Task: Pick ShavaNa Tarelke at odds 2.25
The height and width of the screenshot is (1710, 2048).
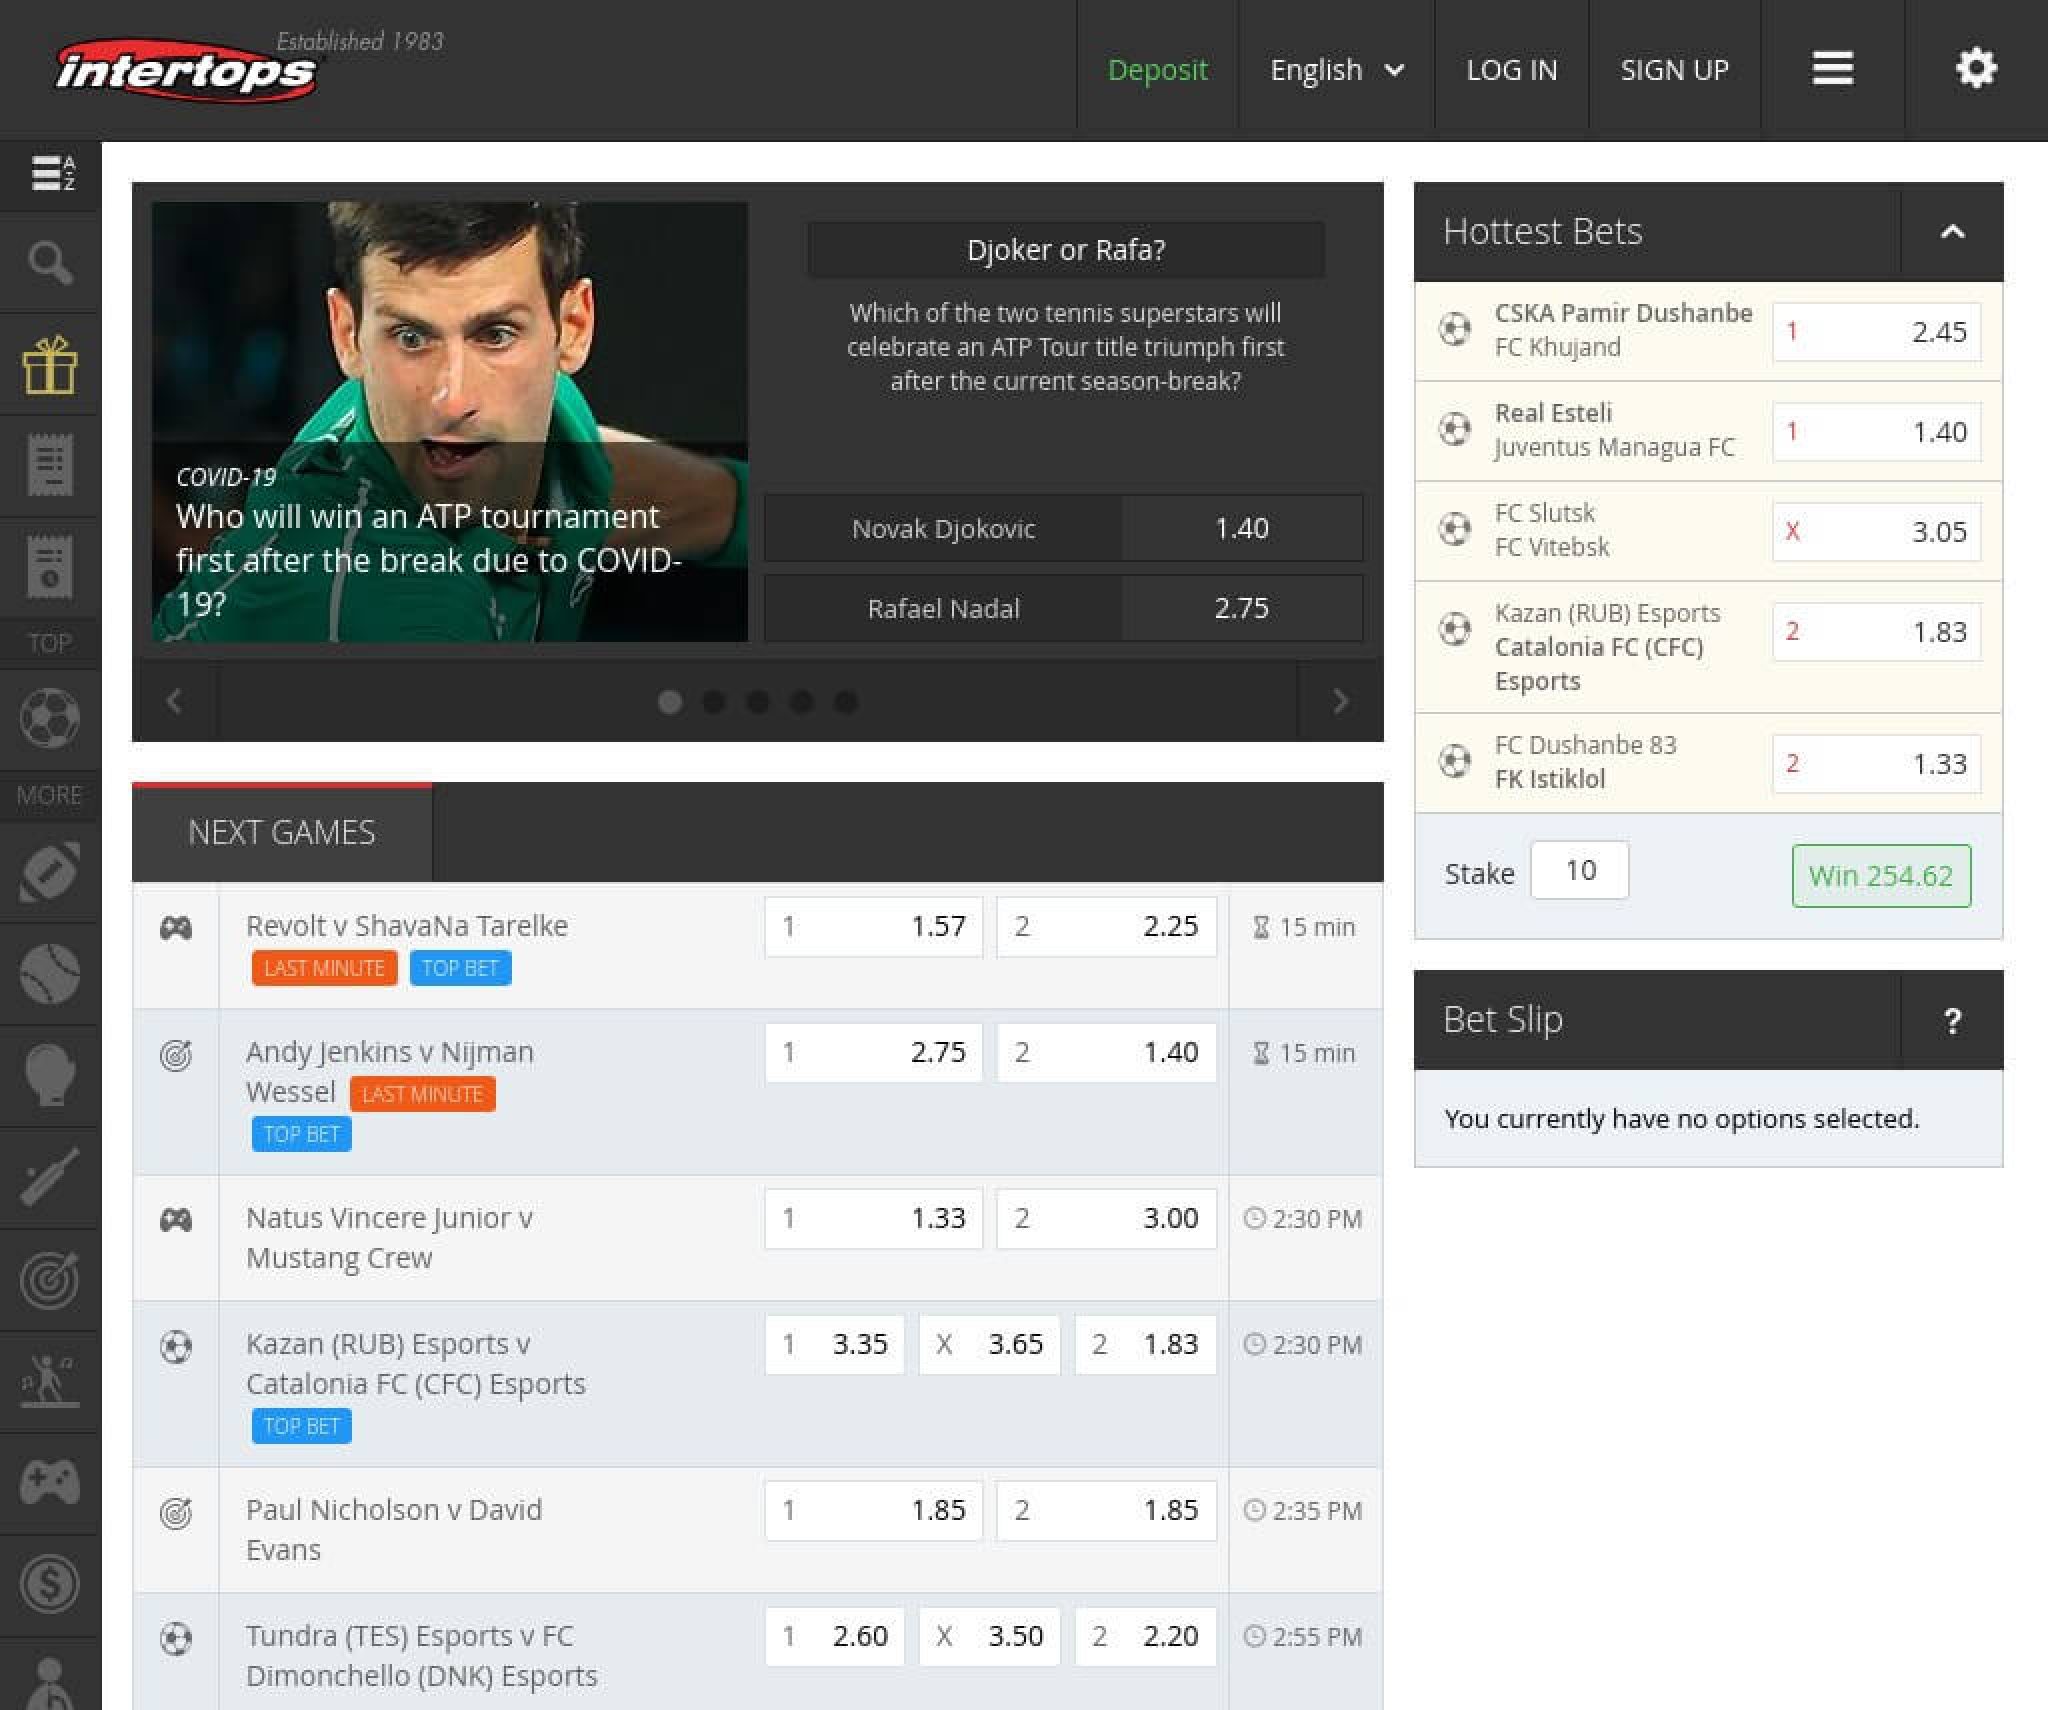Action: [1107, 927]
